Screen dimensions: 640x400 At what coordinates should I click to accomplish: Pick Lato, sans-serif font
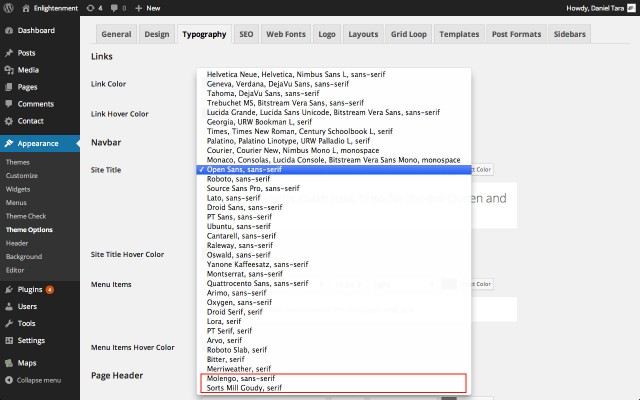click(x=334, y=198)
